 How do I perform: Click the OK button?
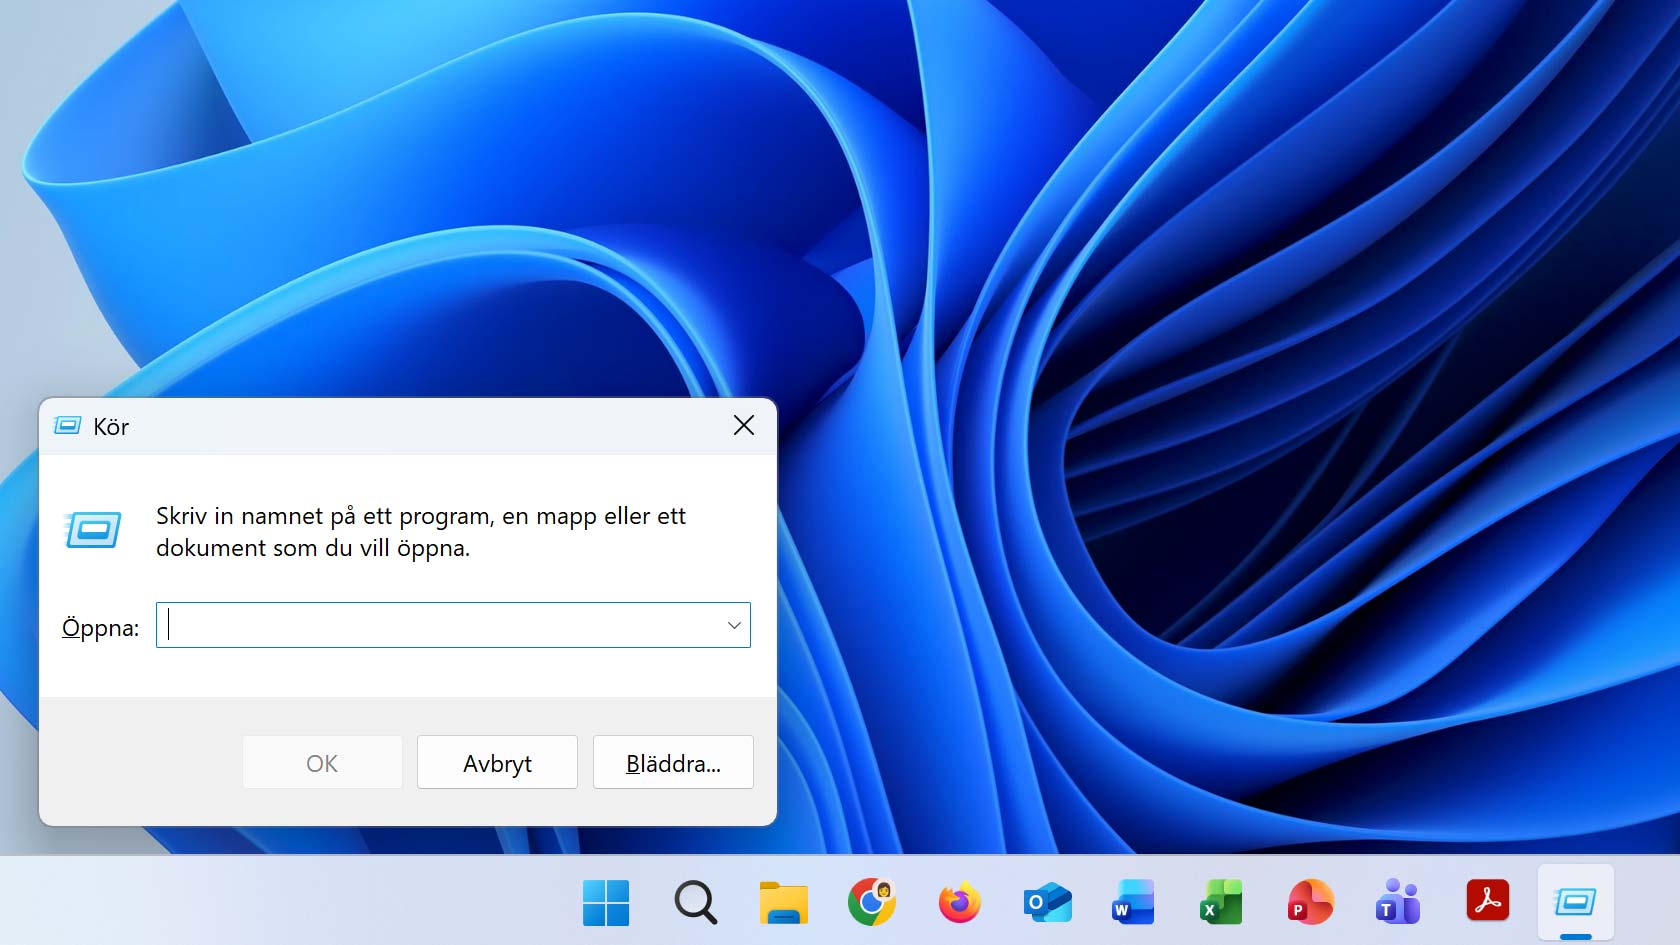pos(321,762)
